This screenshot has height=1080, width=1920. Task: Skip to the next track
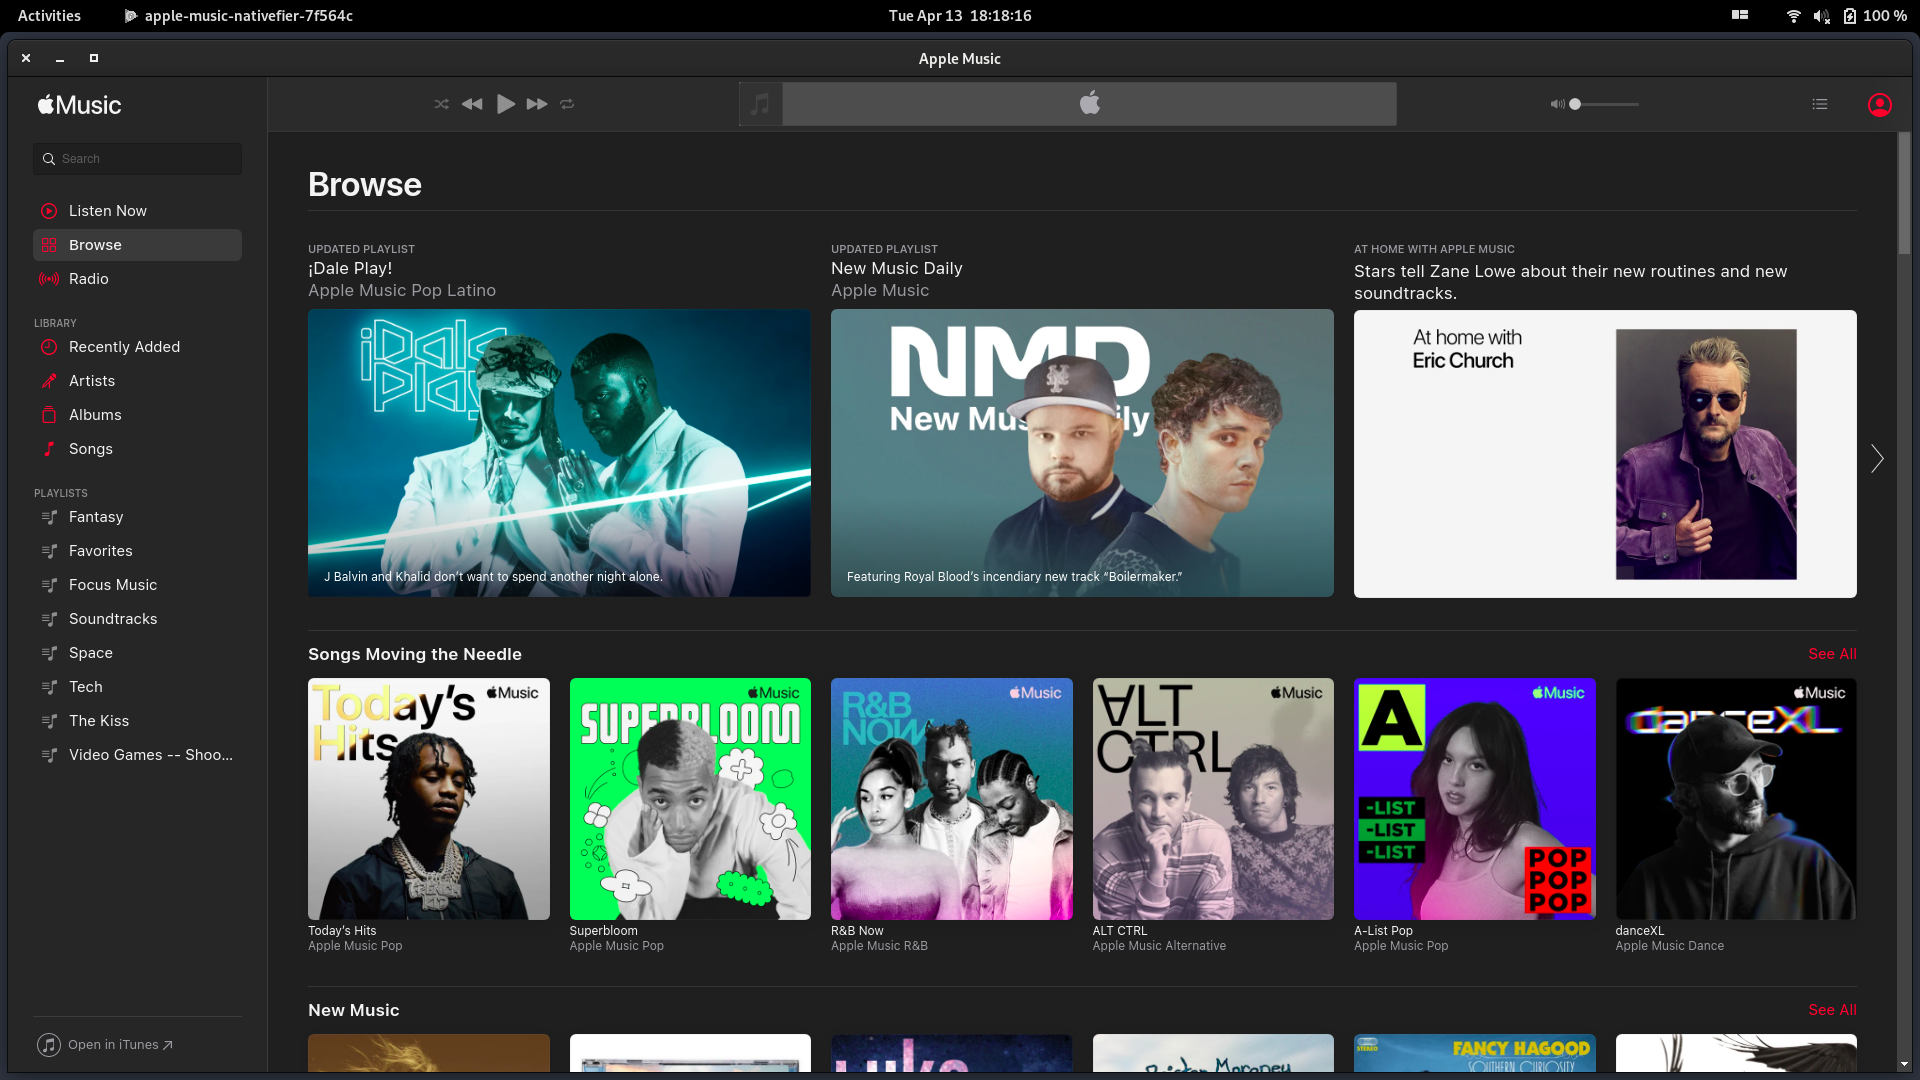pos(537,104)
